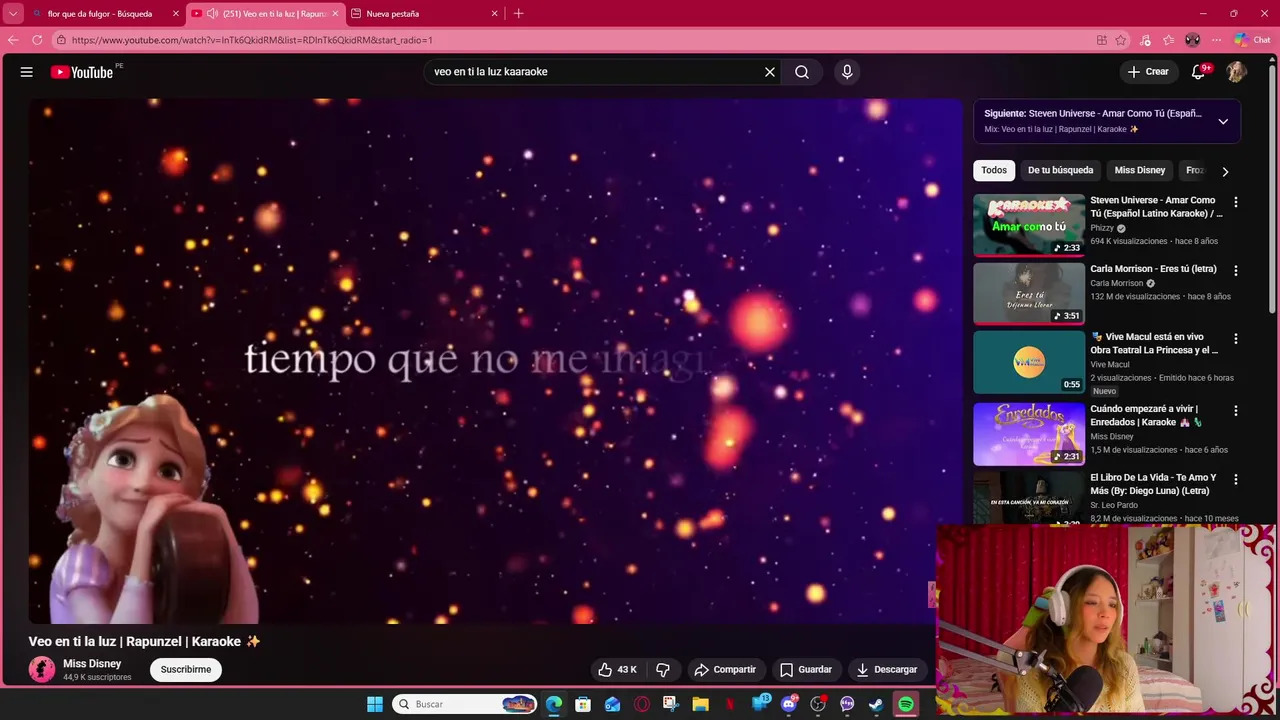Open Spotify from the taskbar
This screenshot has height=720, width=1280.
pos(906,704)
